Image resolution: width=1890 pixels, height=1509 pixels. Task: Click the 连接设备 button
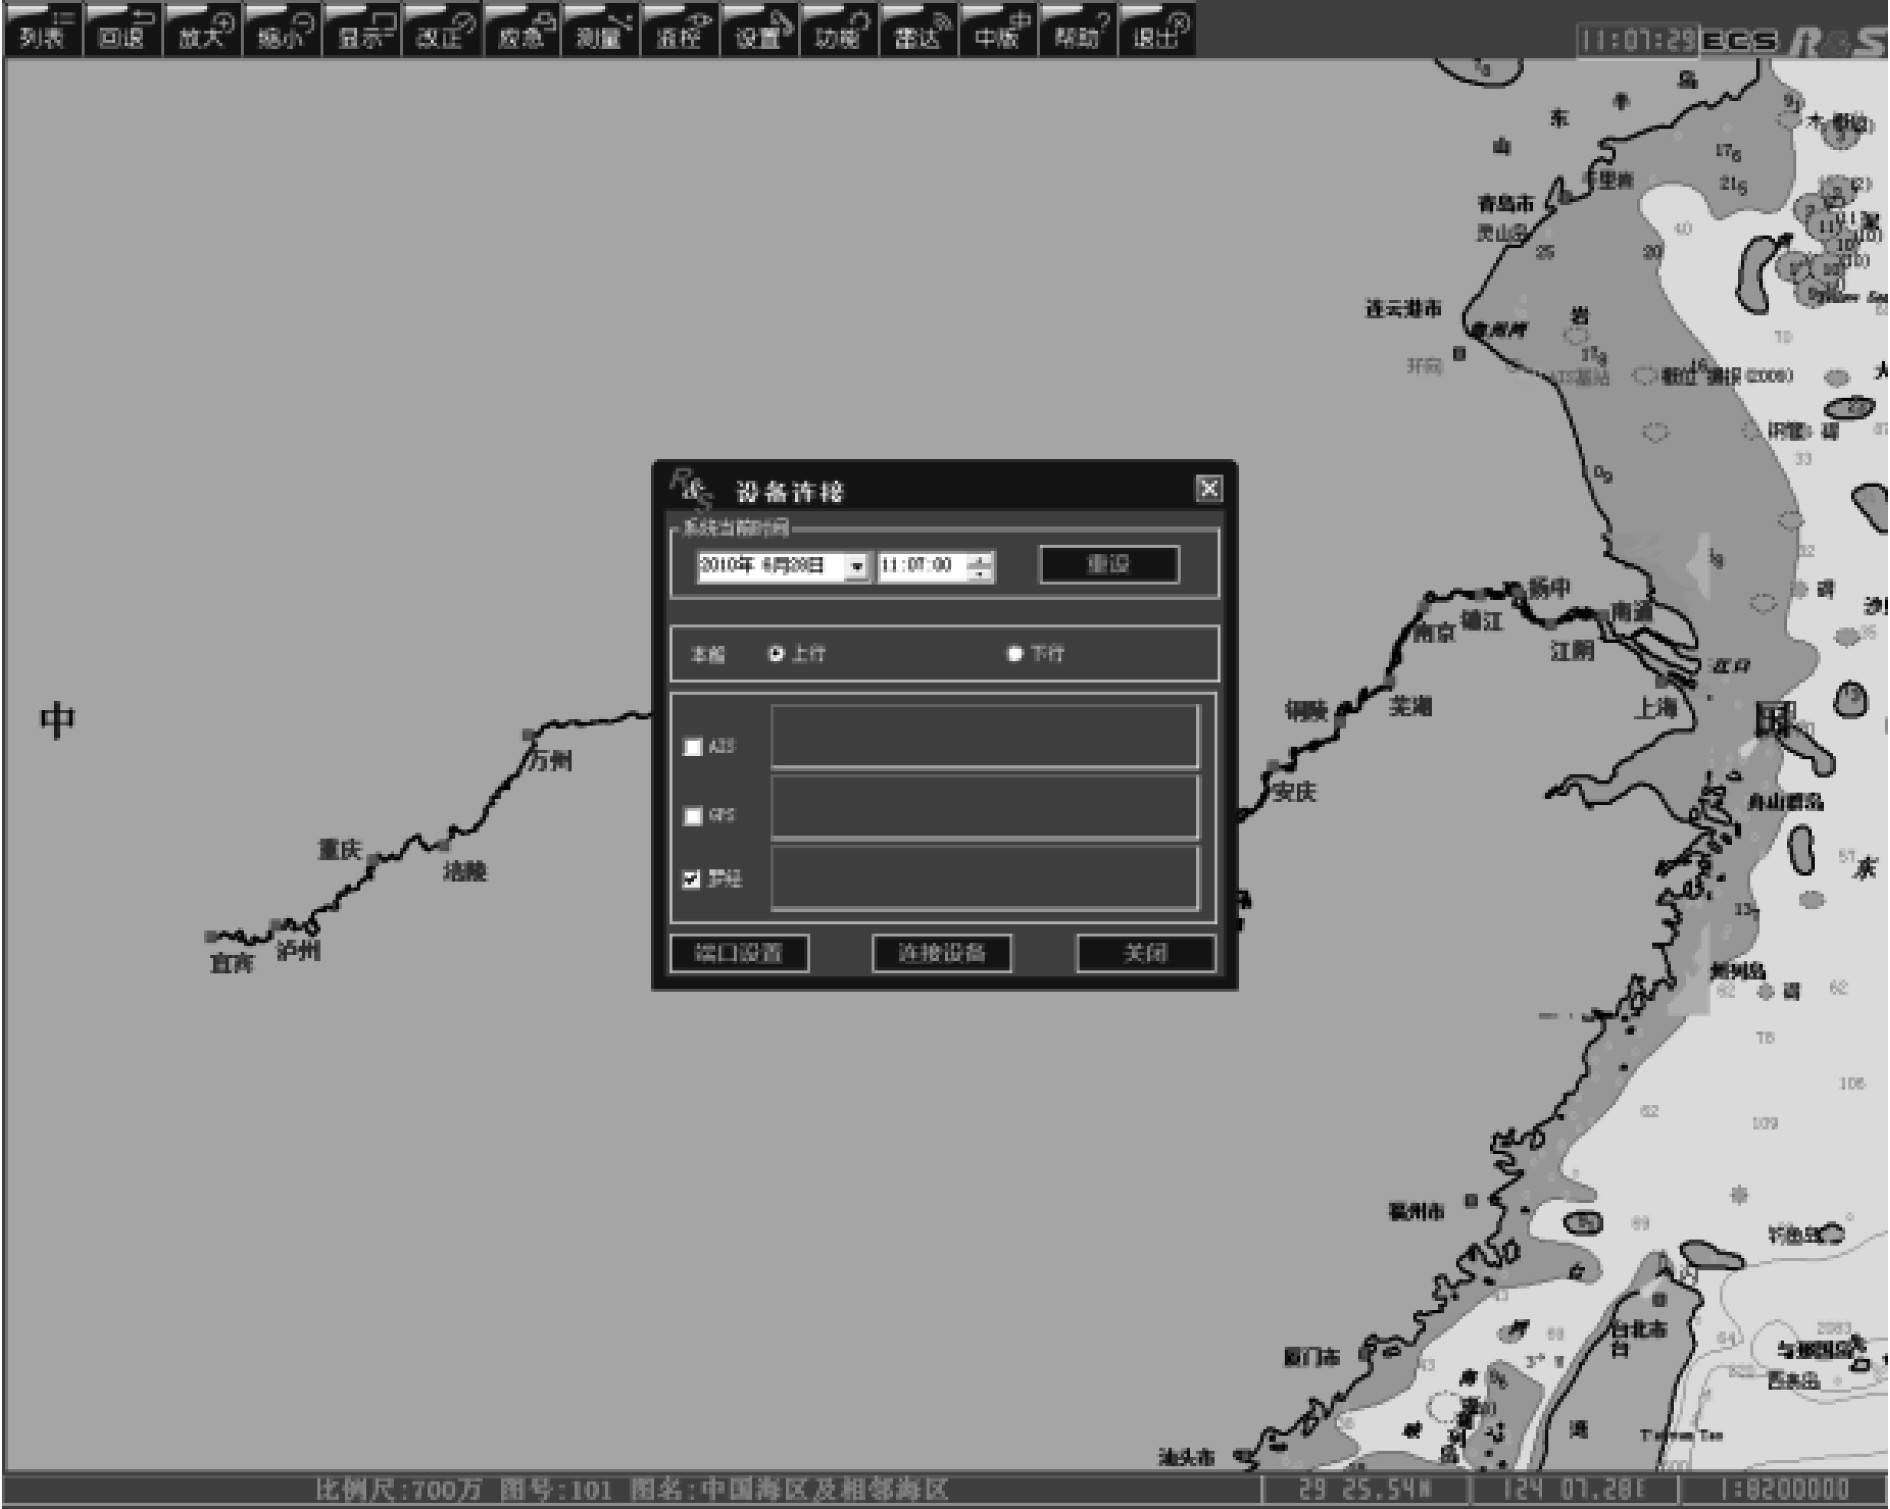pyautogui.click(x=941, y=953)
